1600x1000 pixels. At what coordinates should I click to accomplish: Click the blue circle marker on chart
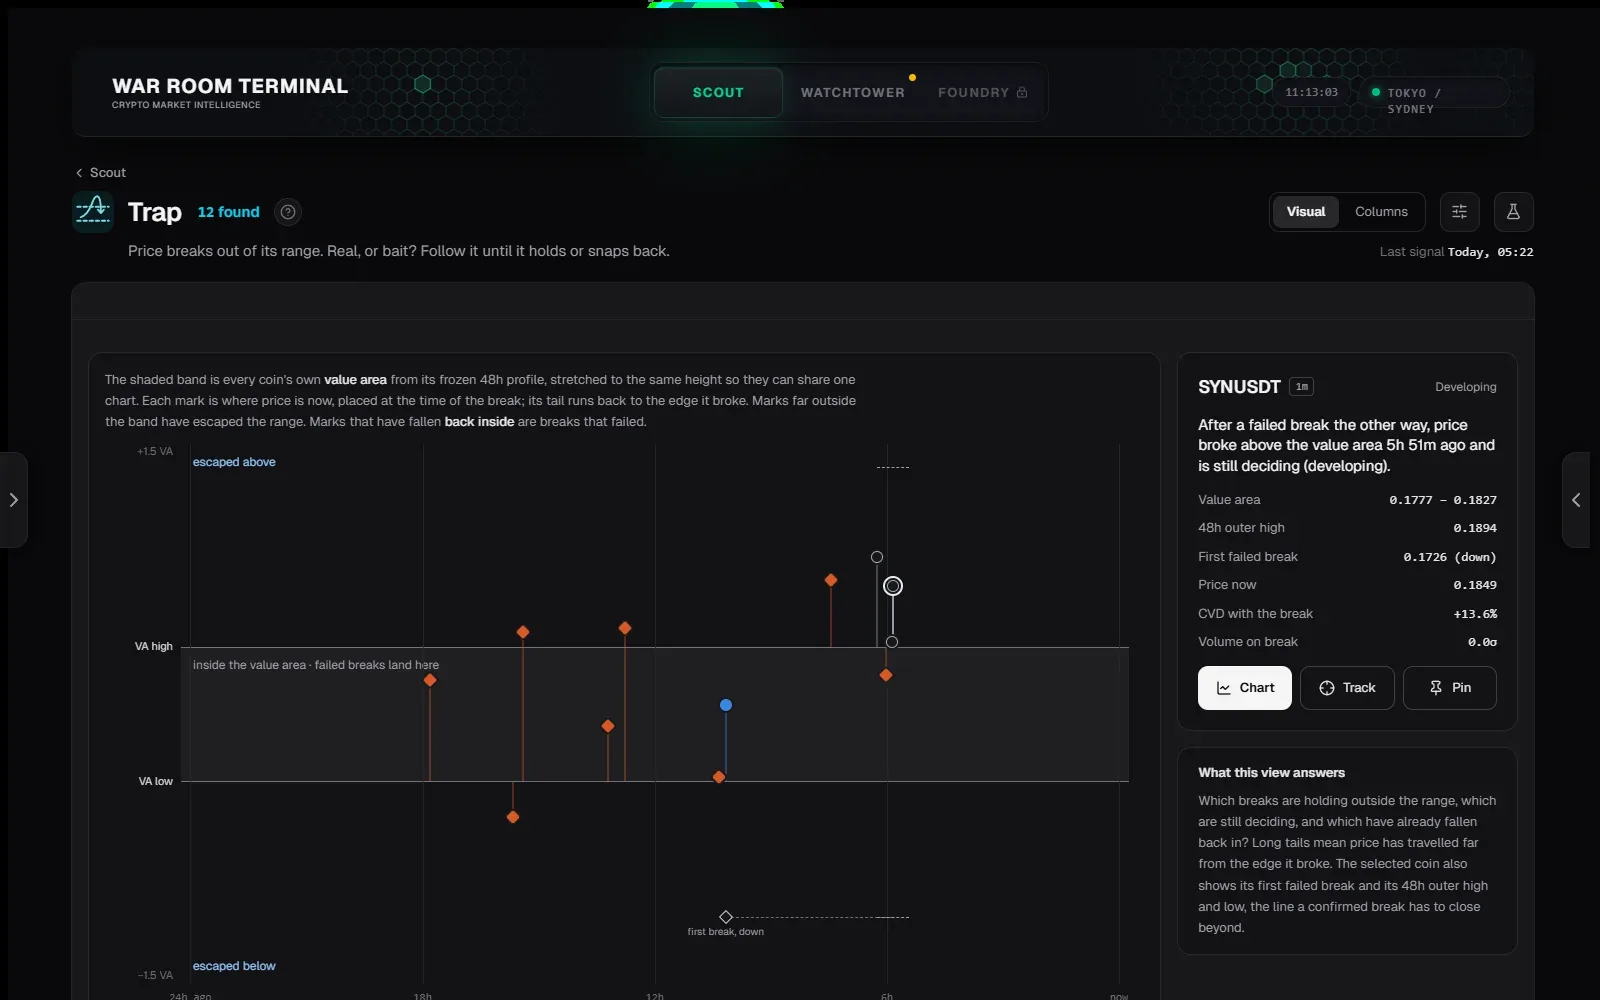[x=726, y=705]
